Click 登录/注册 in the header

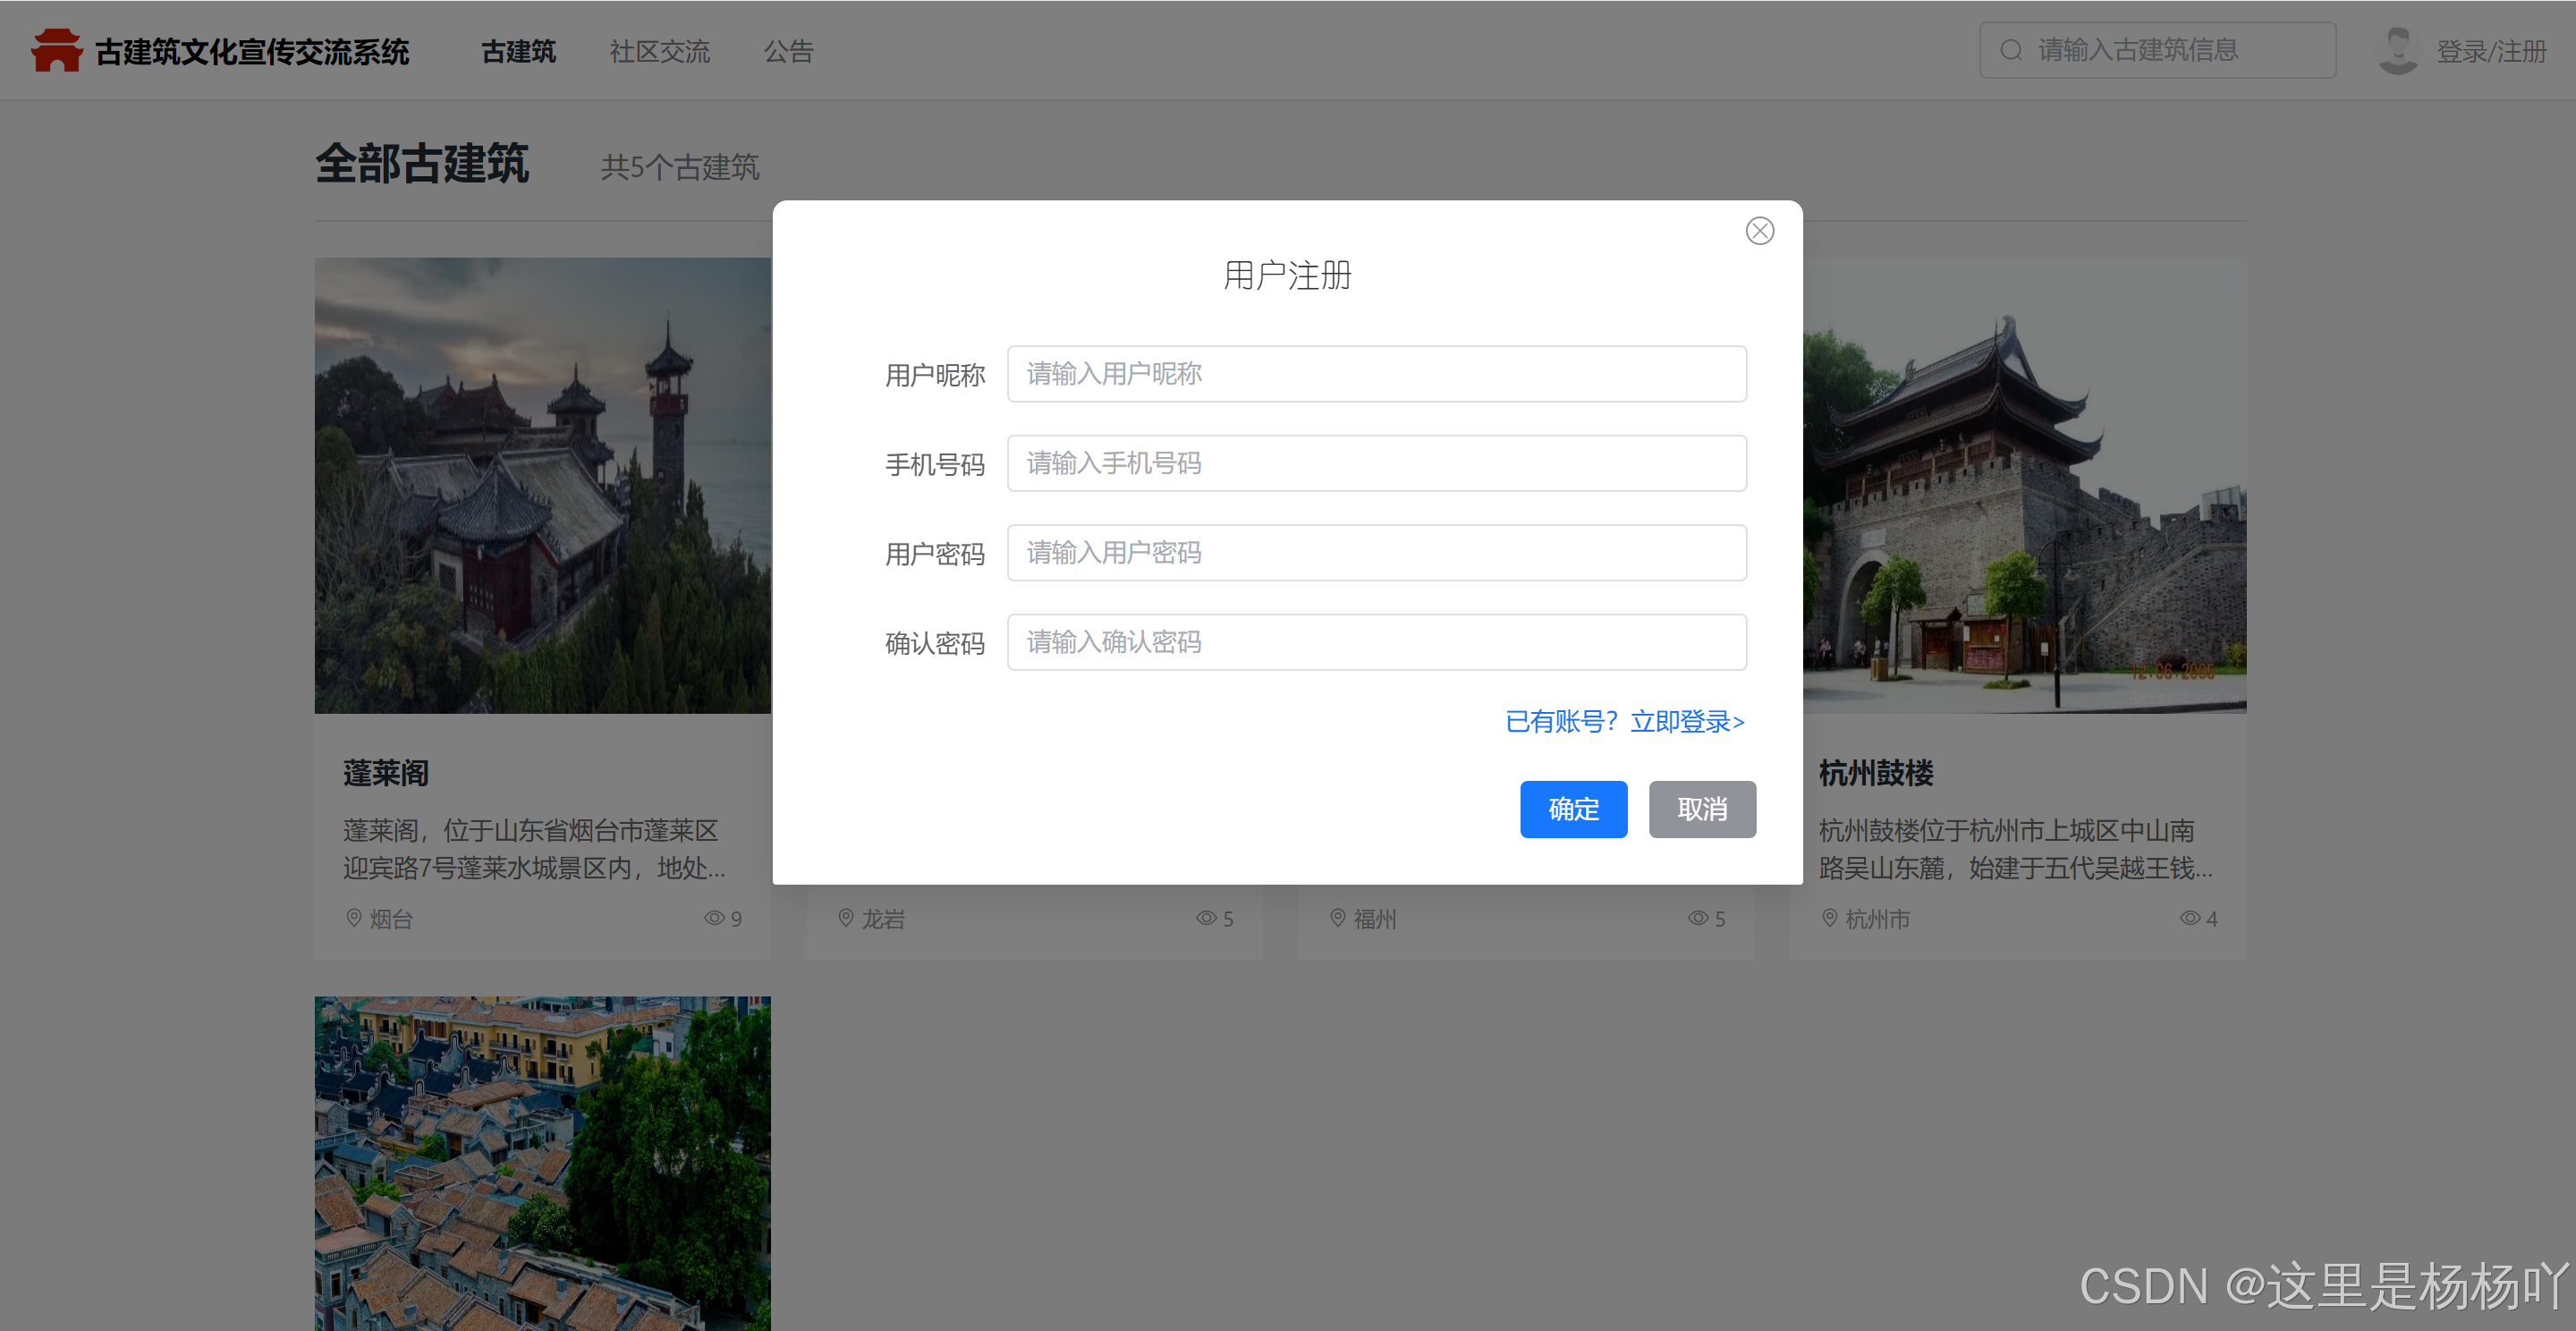tap(2490, 51)
